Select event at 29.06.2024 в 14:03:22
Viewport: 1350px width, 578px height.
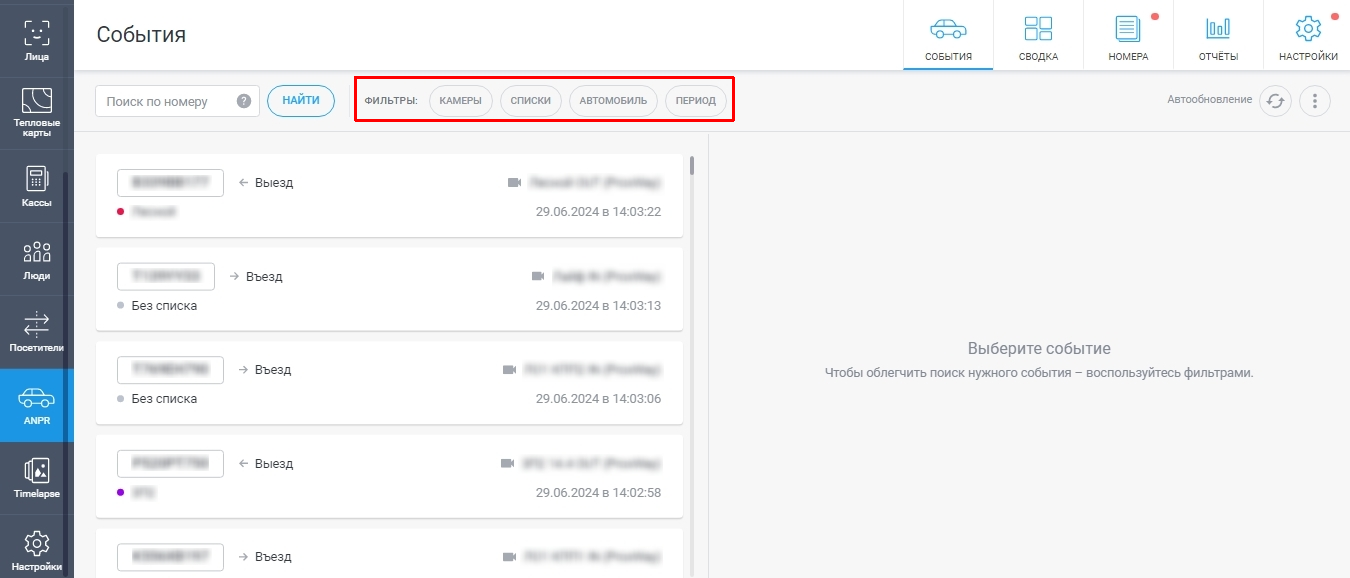[389, 195]
